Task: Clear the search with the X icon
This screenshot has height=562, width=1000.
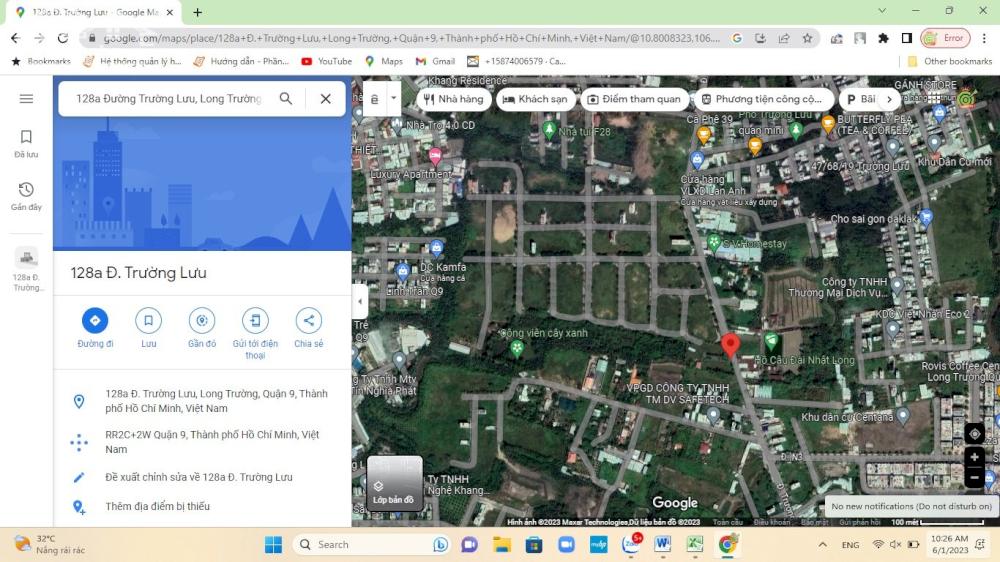Action: click(325, 99)
